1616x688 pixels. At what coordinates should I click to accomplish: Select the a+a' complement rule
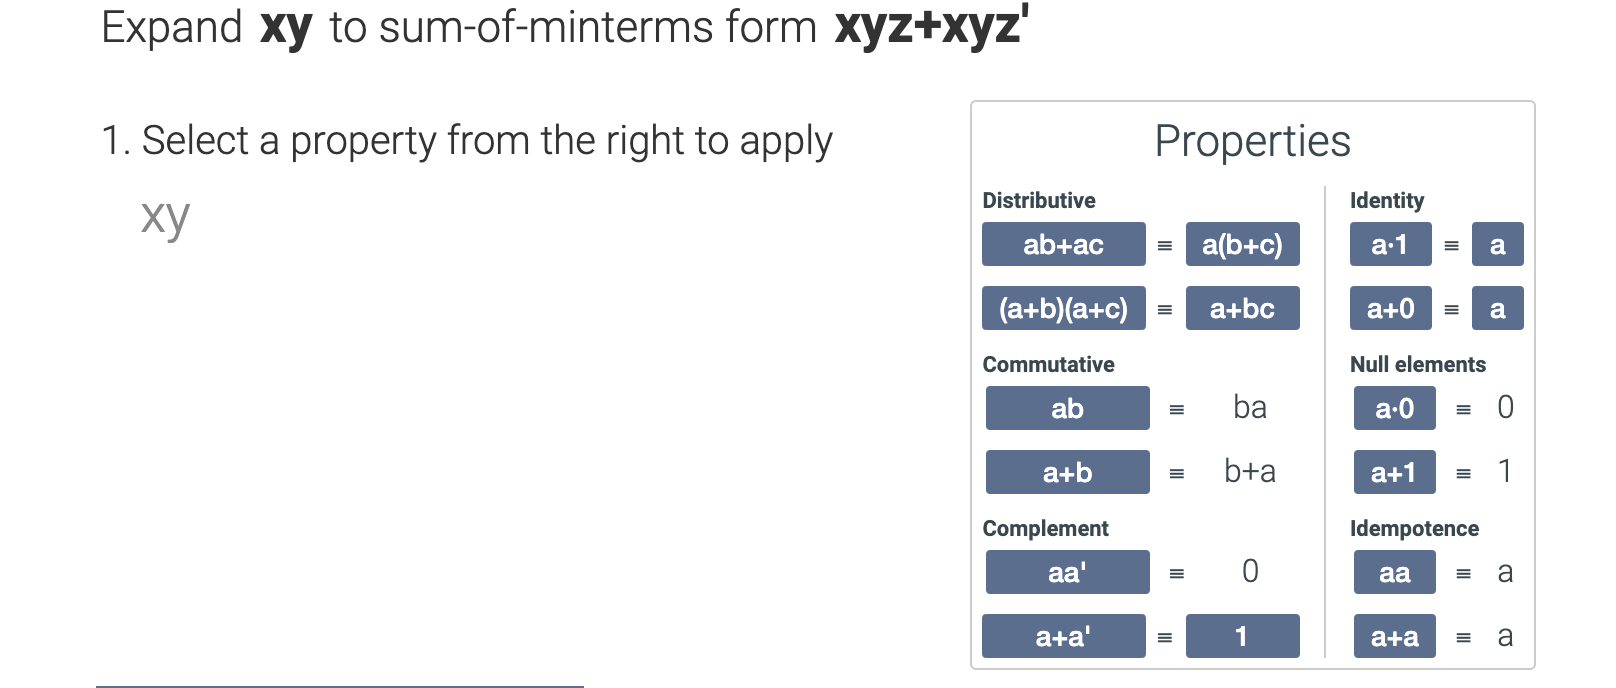tap(1064, 636)
